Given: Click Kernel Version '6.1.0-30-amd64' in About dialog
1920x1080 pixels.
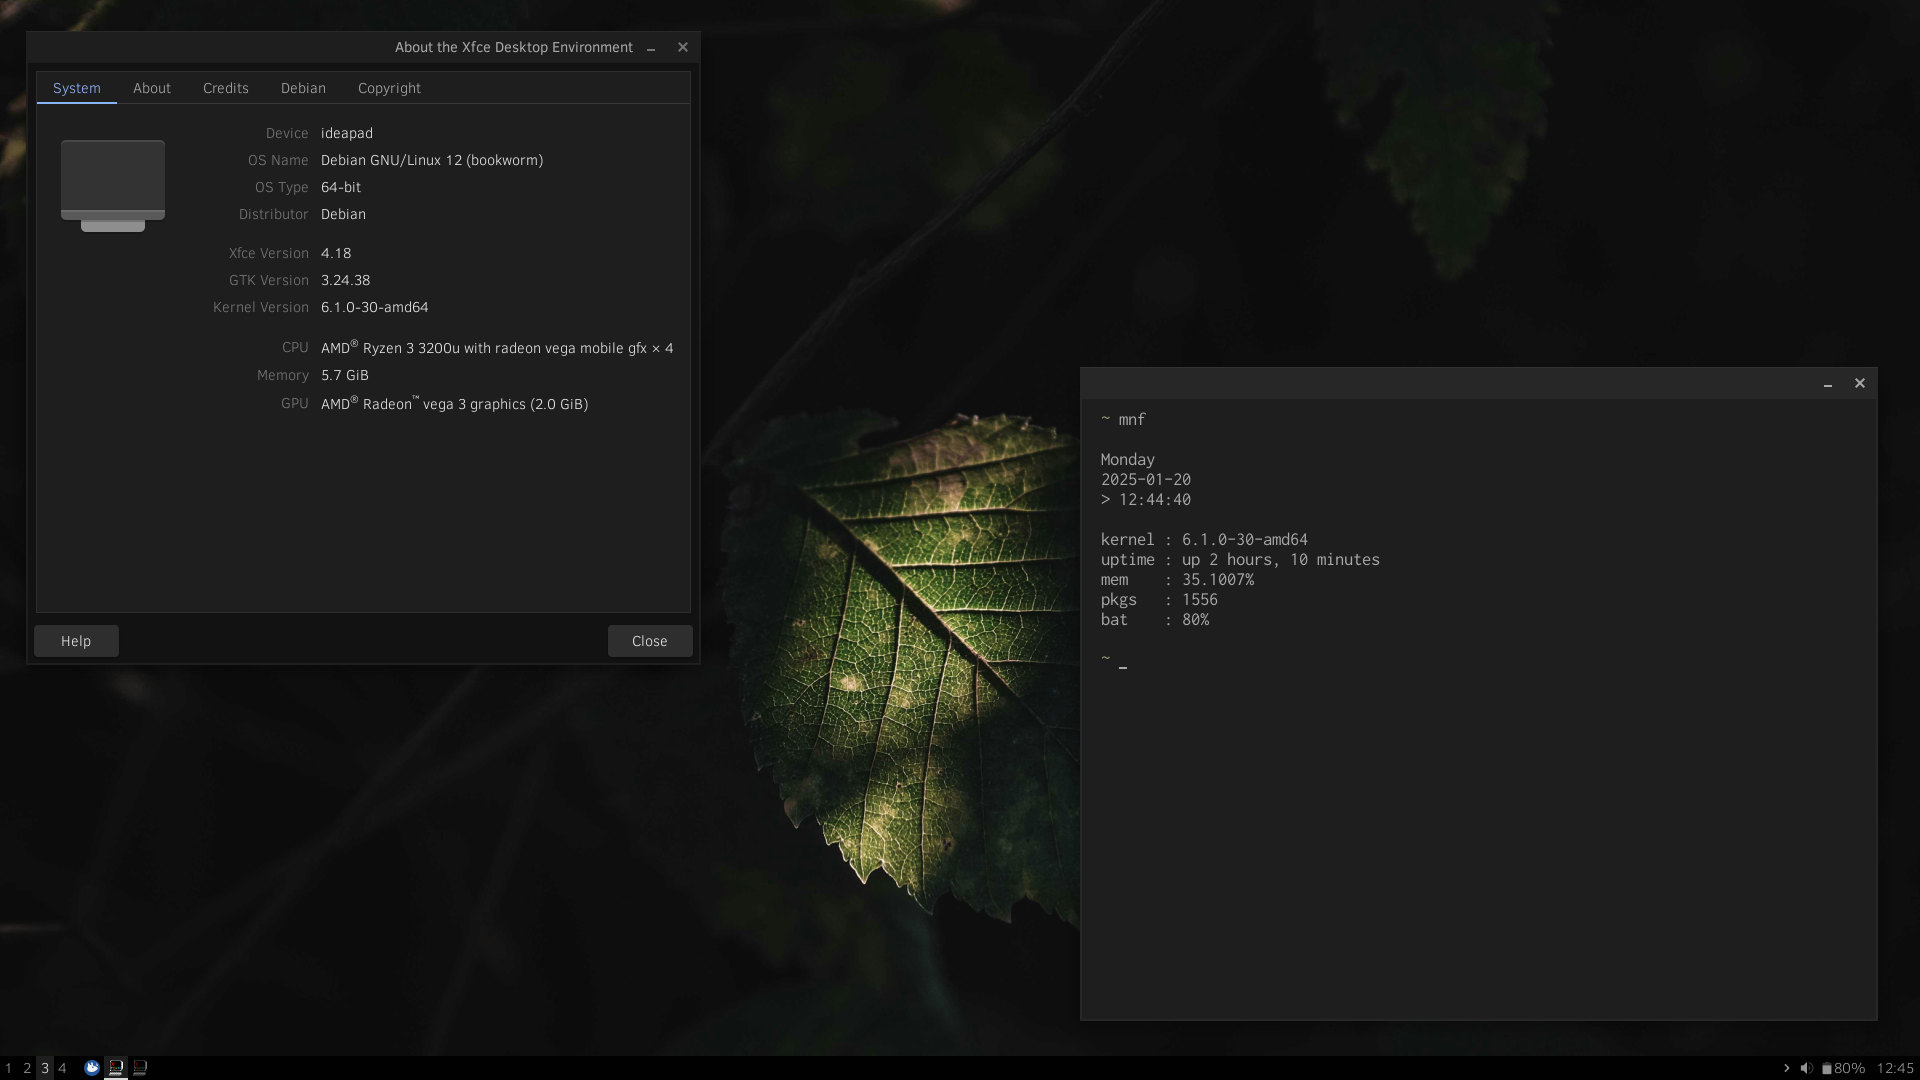Looking at the screenshot, I should click(375, 307).
